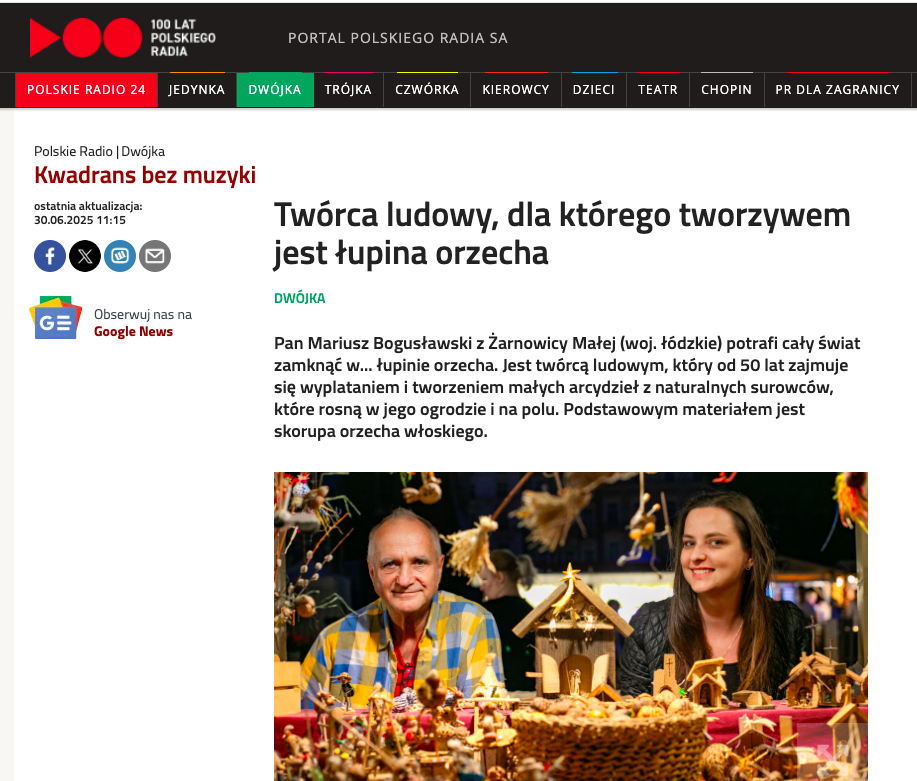Follow the Google News link text
The width and height of the screenshot is (917, 781).
pos(133,332)
